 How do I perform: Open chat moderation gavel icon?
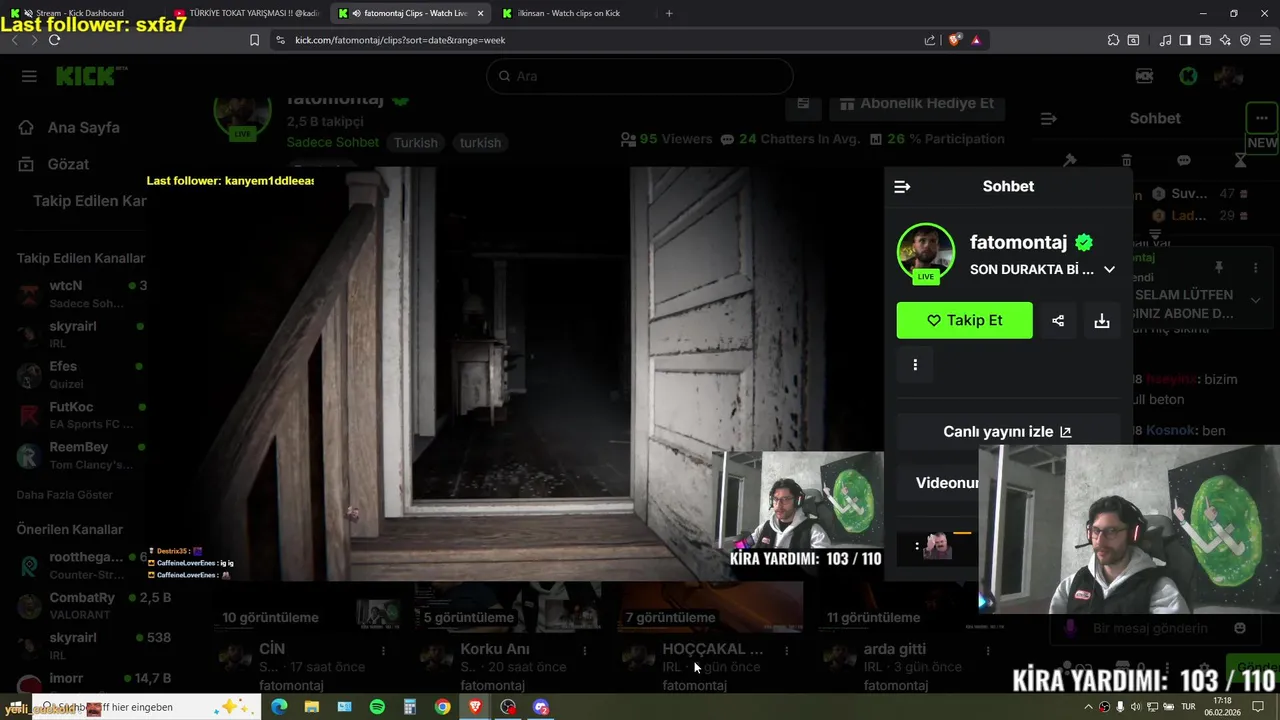pyautogui.click(x=1069, y=160)
